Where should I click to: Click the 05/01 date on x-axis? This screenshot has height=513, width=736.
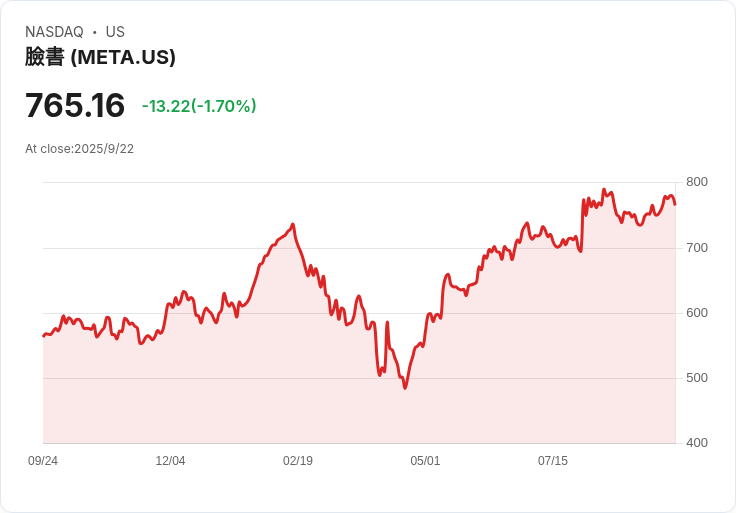point(425,461)
